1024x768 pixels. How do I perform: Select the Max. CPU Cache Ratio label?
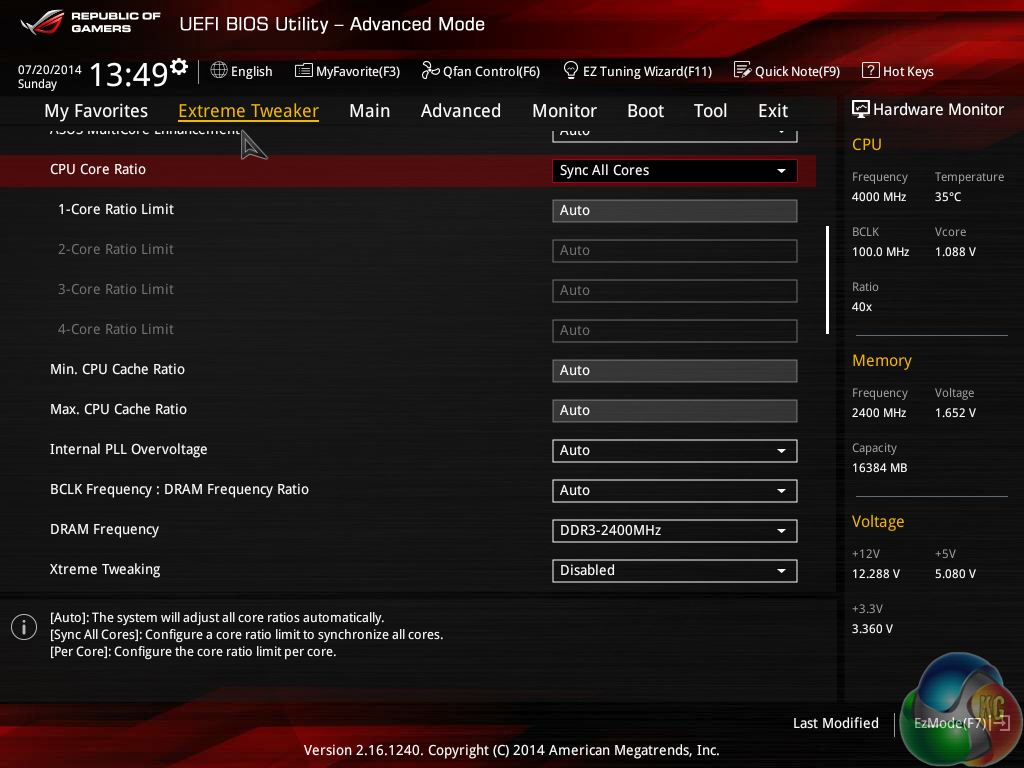tap(118, 409)
